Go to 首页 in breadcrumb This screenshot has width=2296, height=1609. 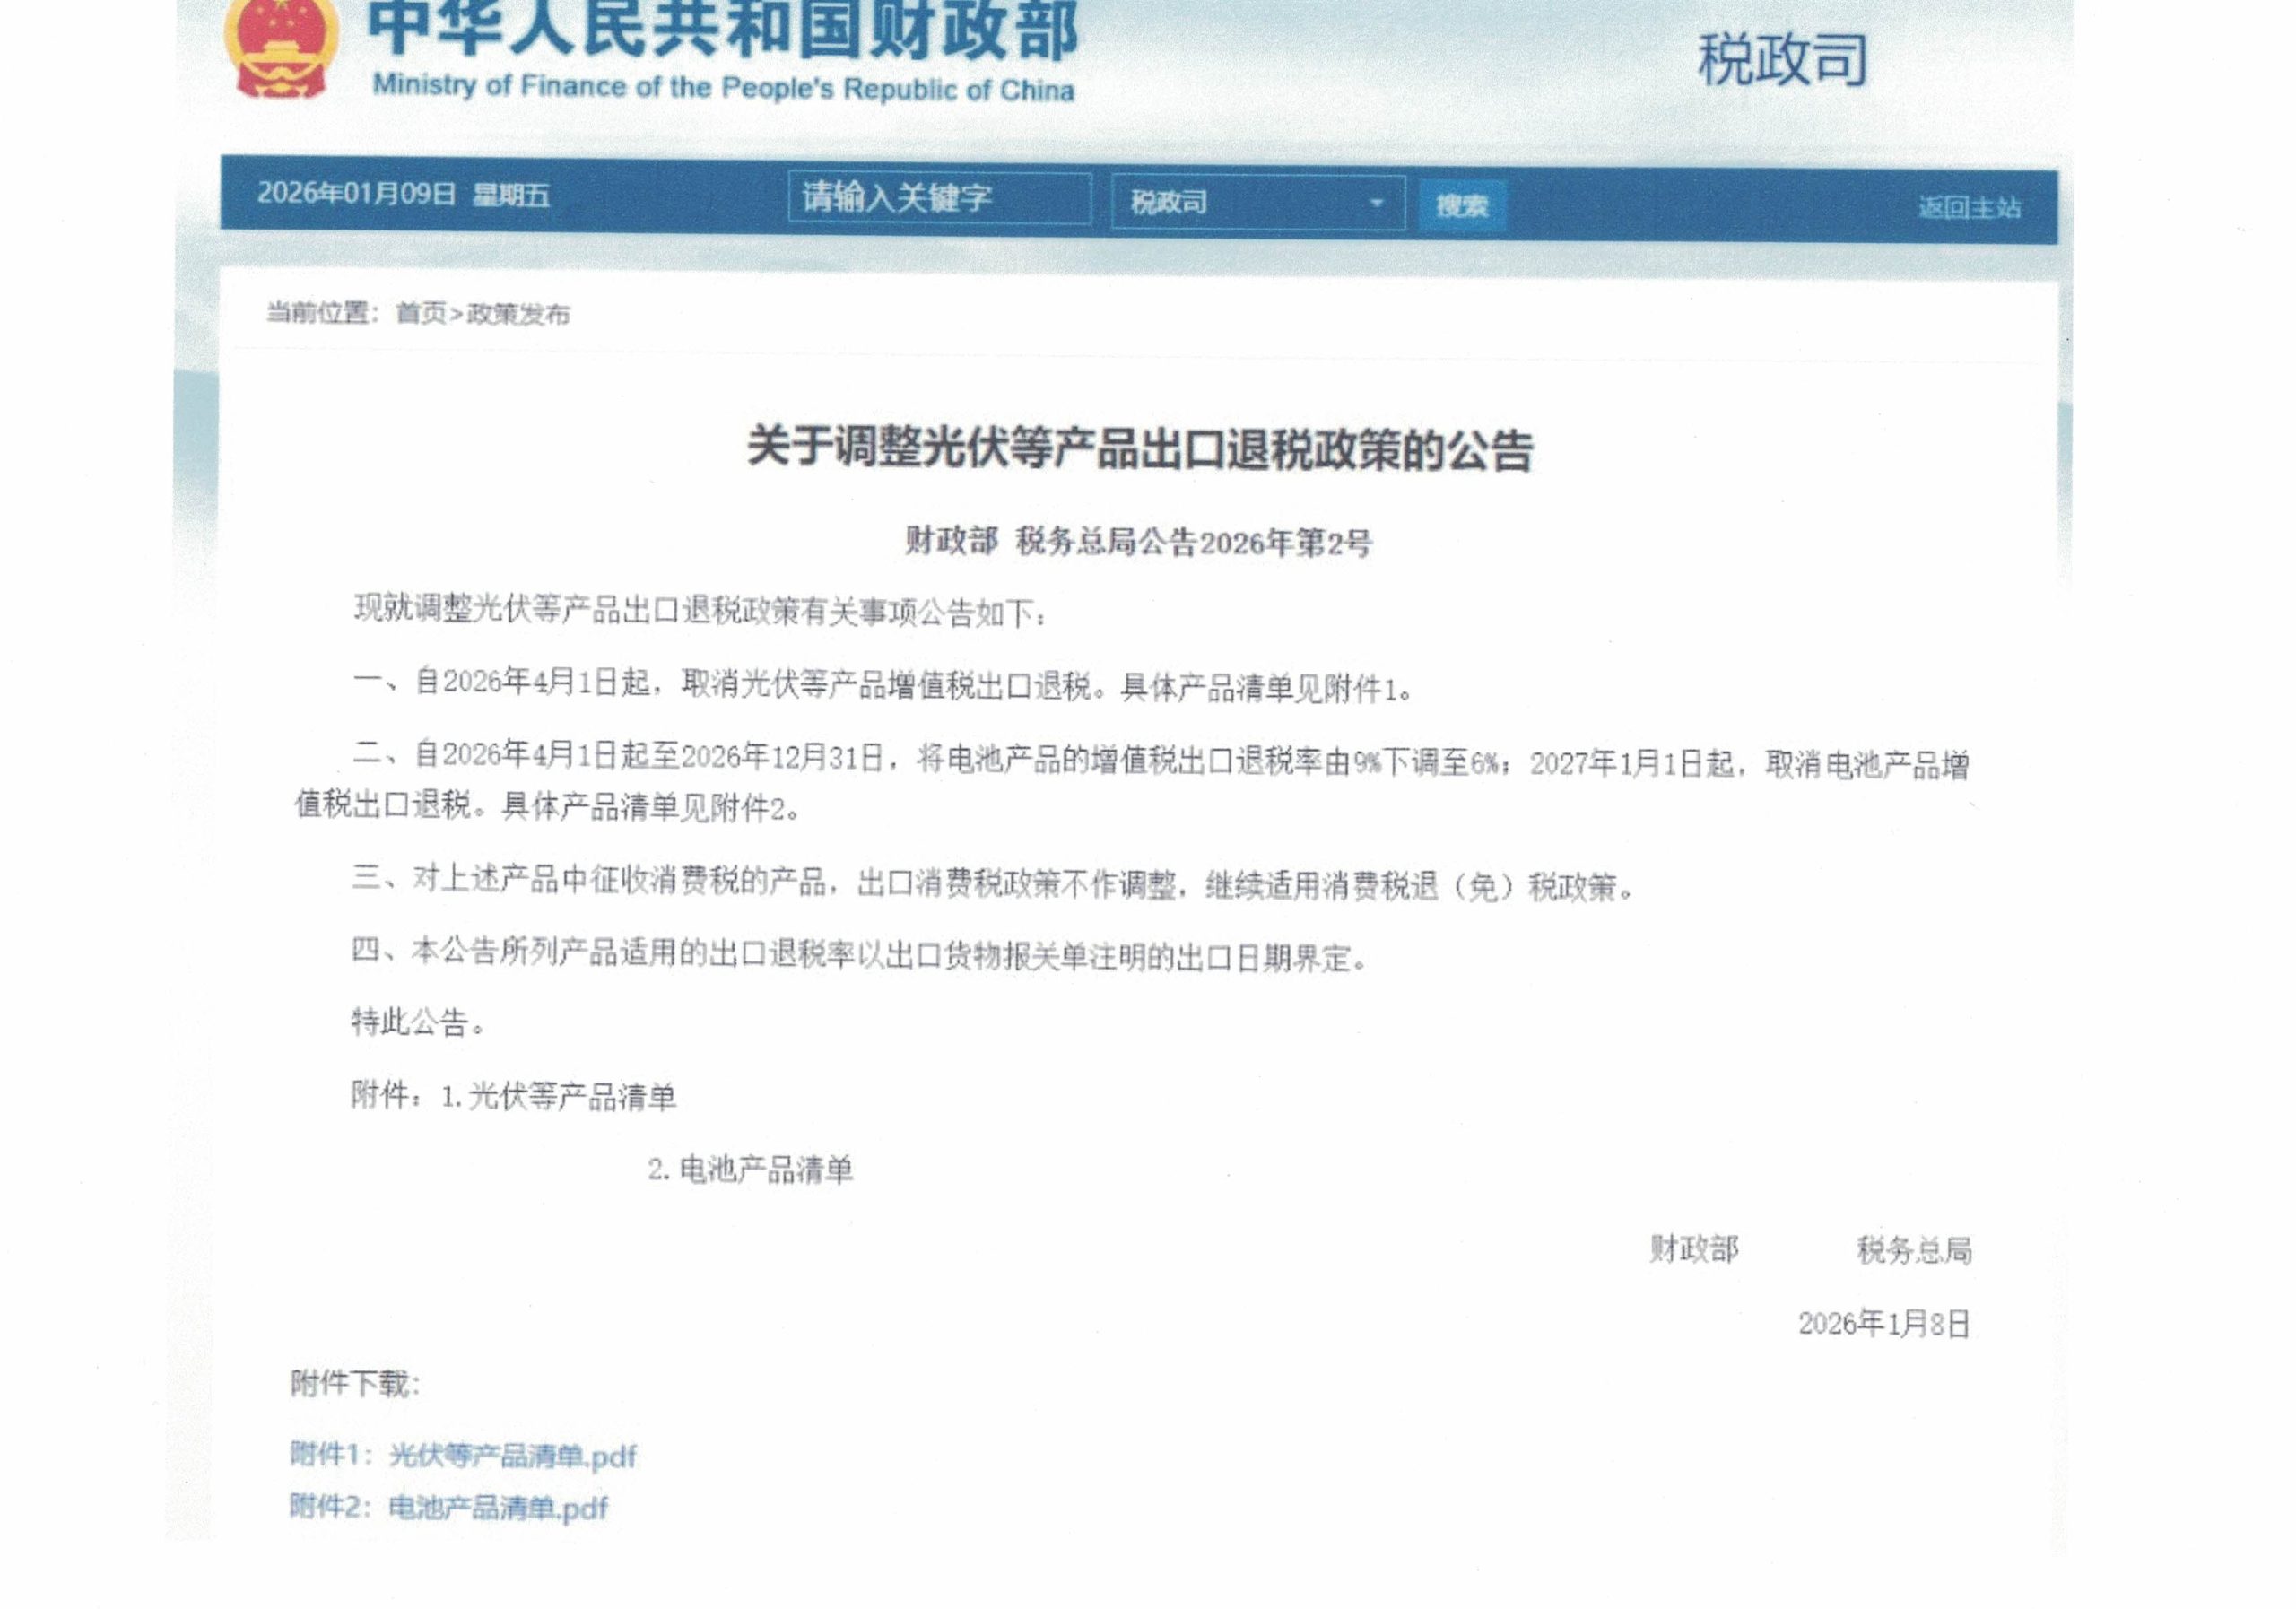[420, 314]
